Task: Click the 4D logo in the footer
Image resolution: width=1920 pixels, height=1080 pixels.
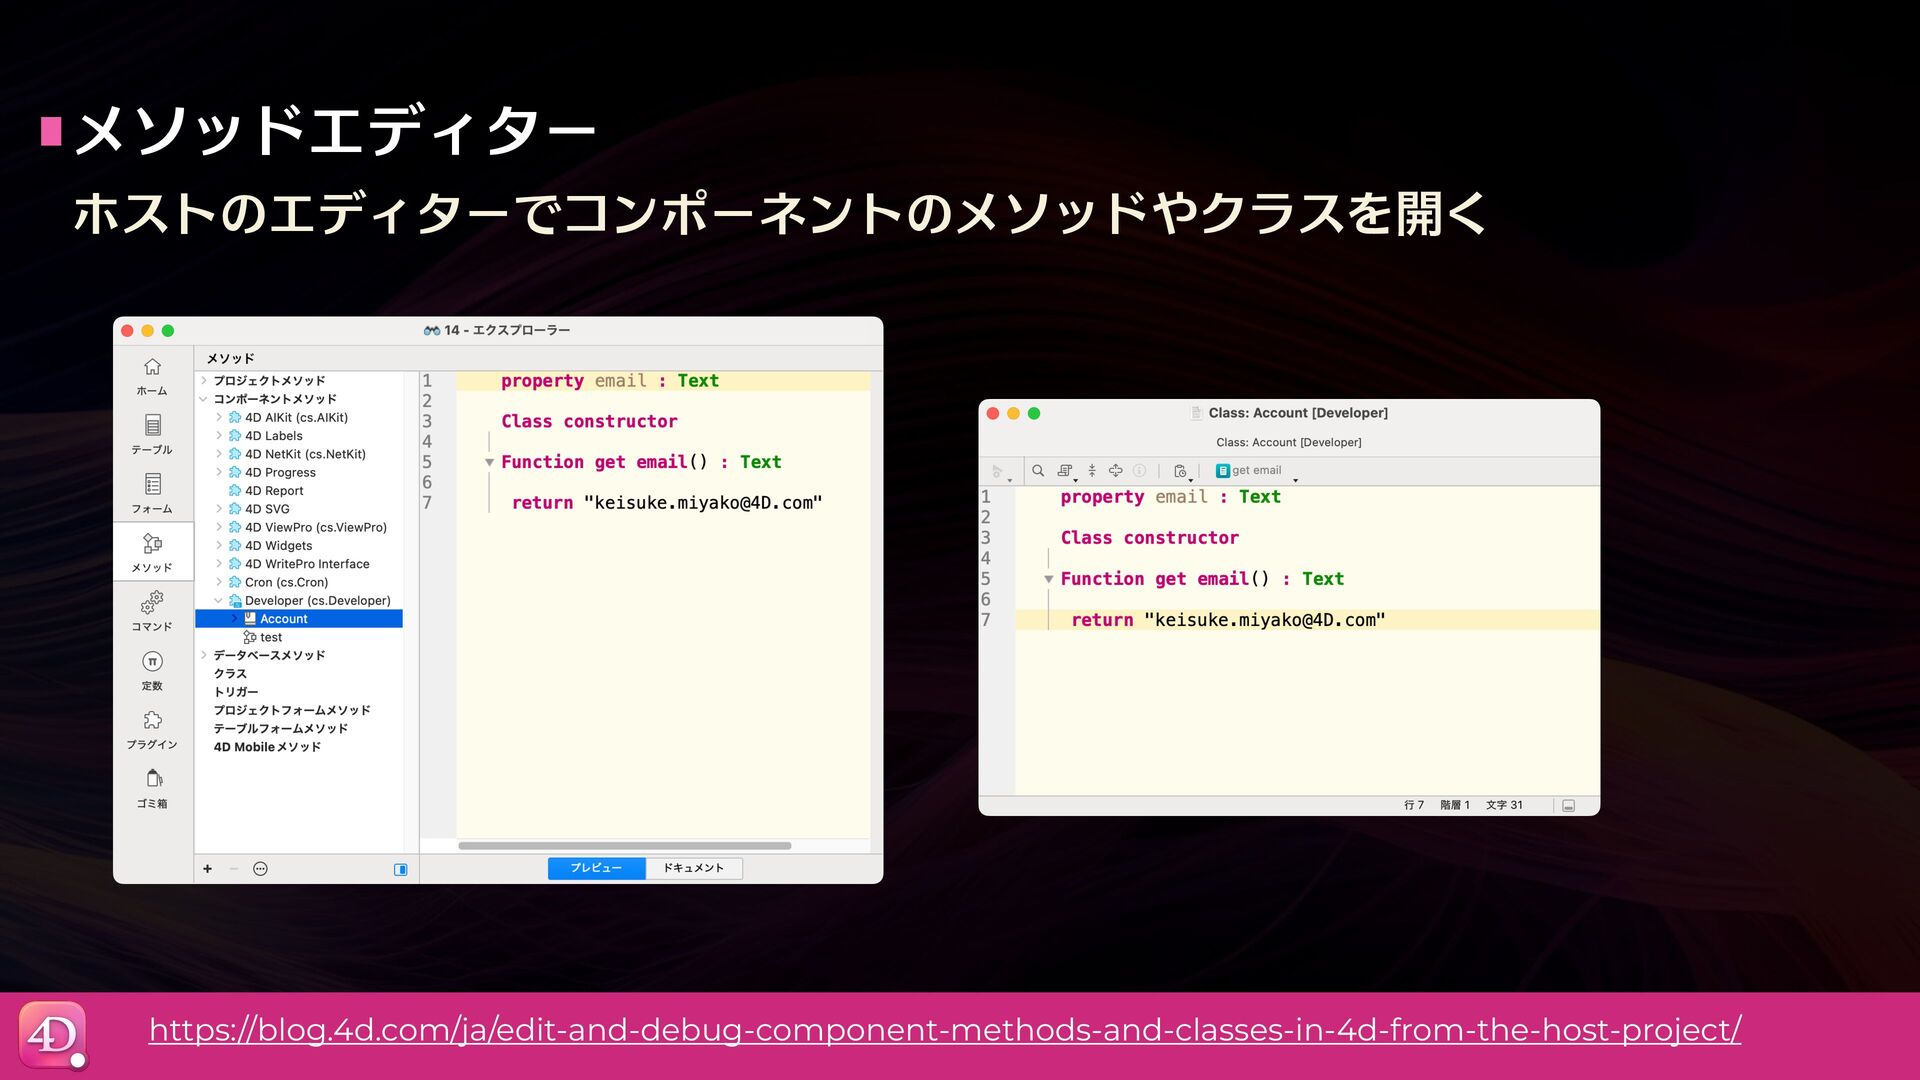Action: [53, 1036]
